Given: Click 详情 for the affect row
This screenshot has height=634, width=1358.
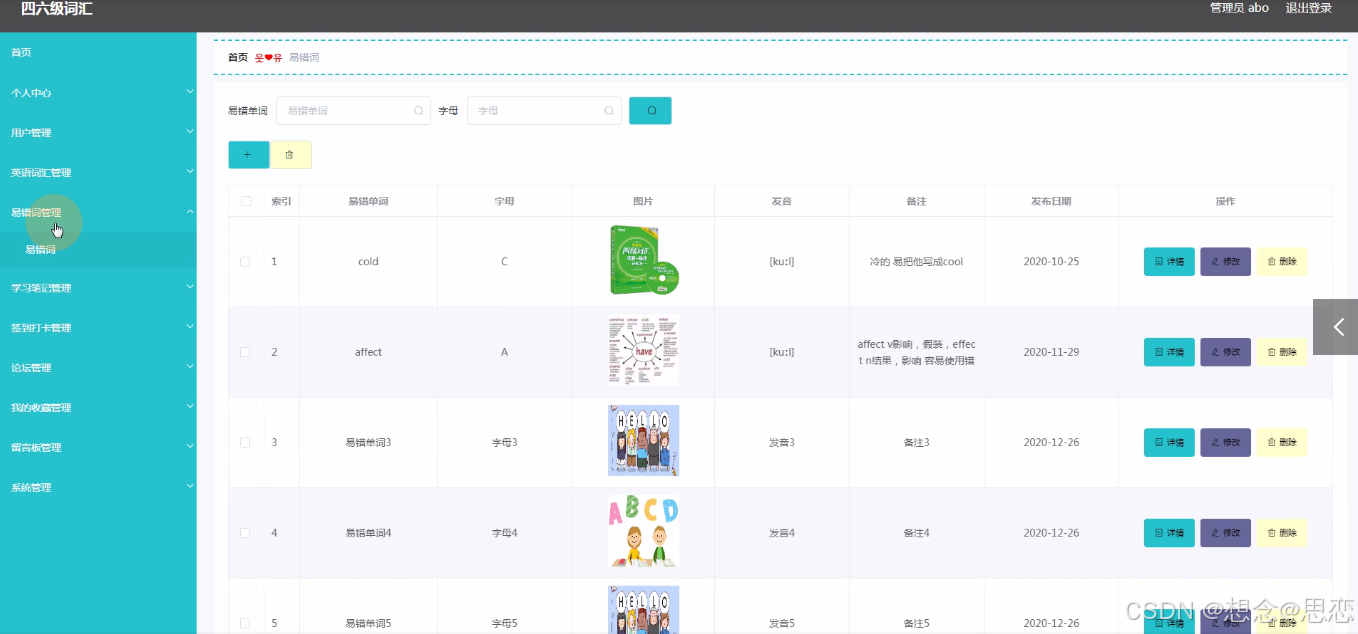Looking at the screenshot, I should pos(1169,352).
